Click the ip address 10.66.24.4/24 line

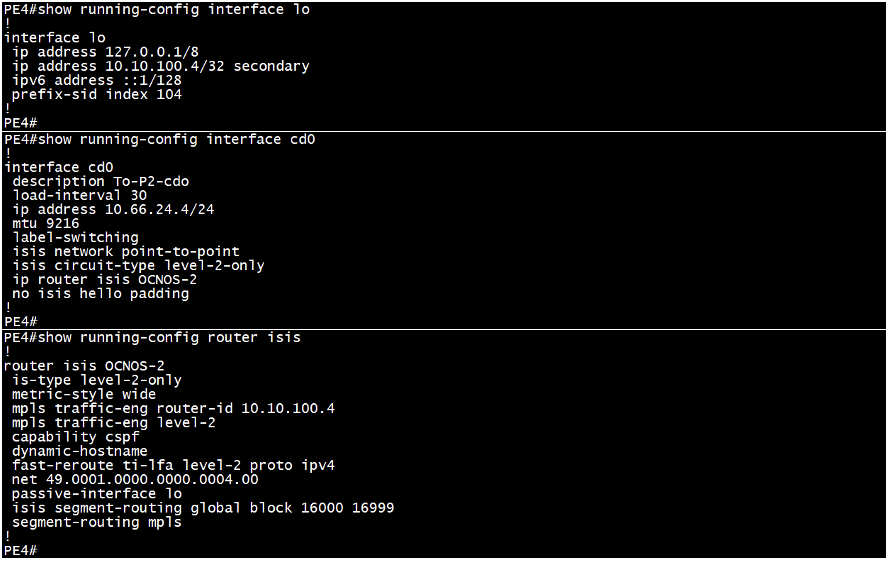[x=113, y=209]
